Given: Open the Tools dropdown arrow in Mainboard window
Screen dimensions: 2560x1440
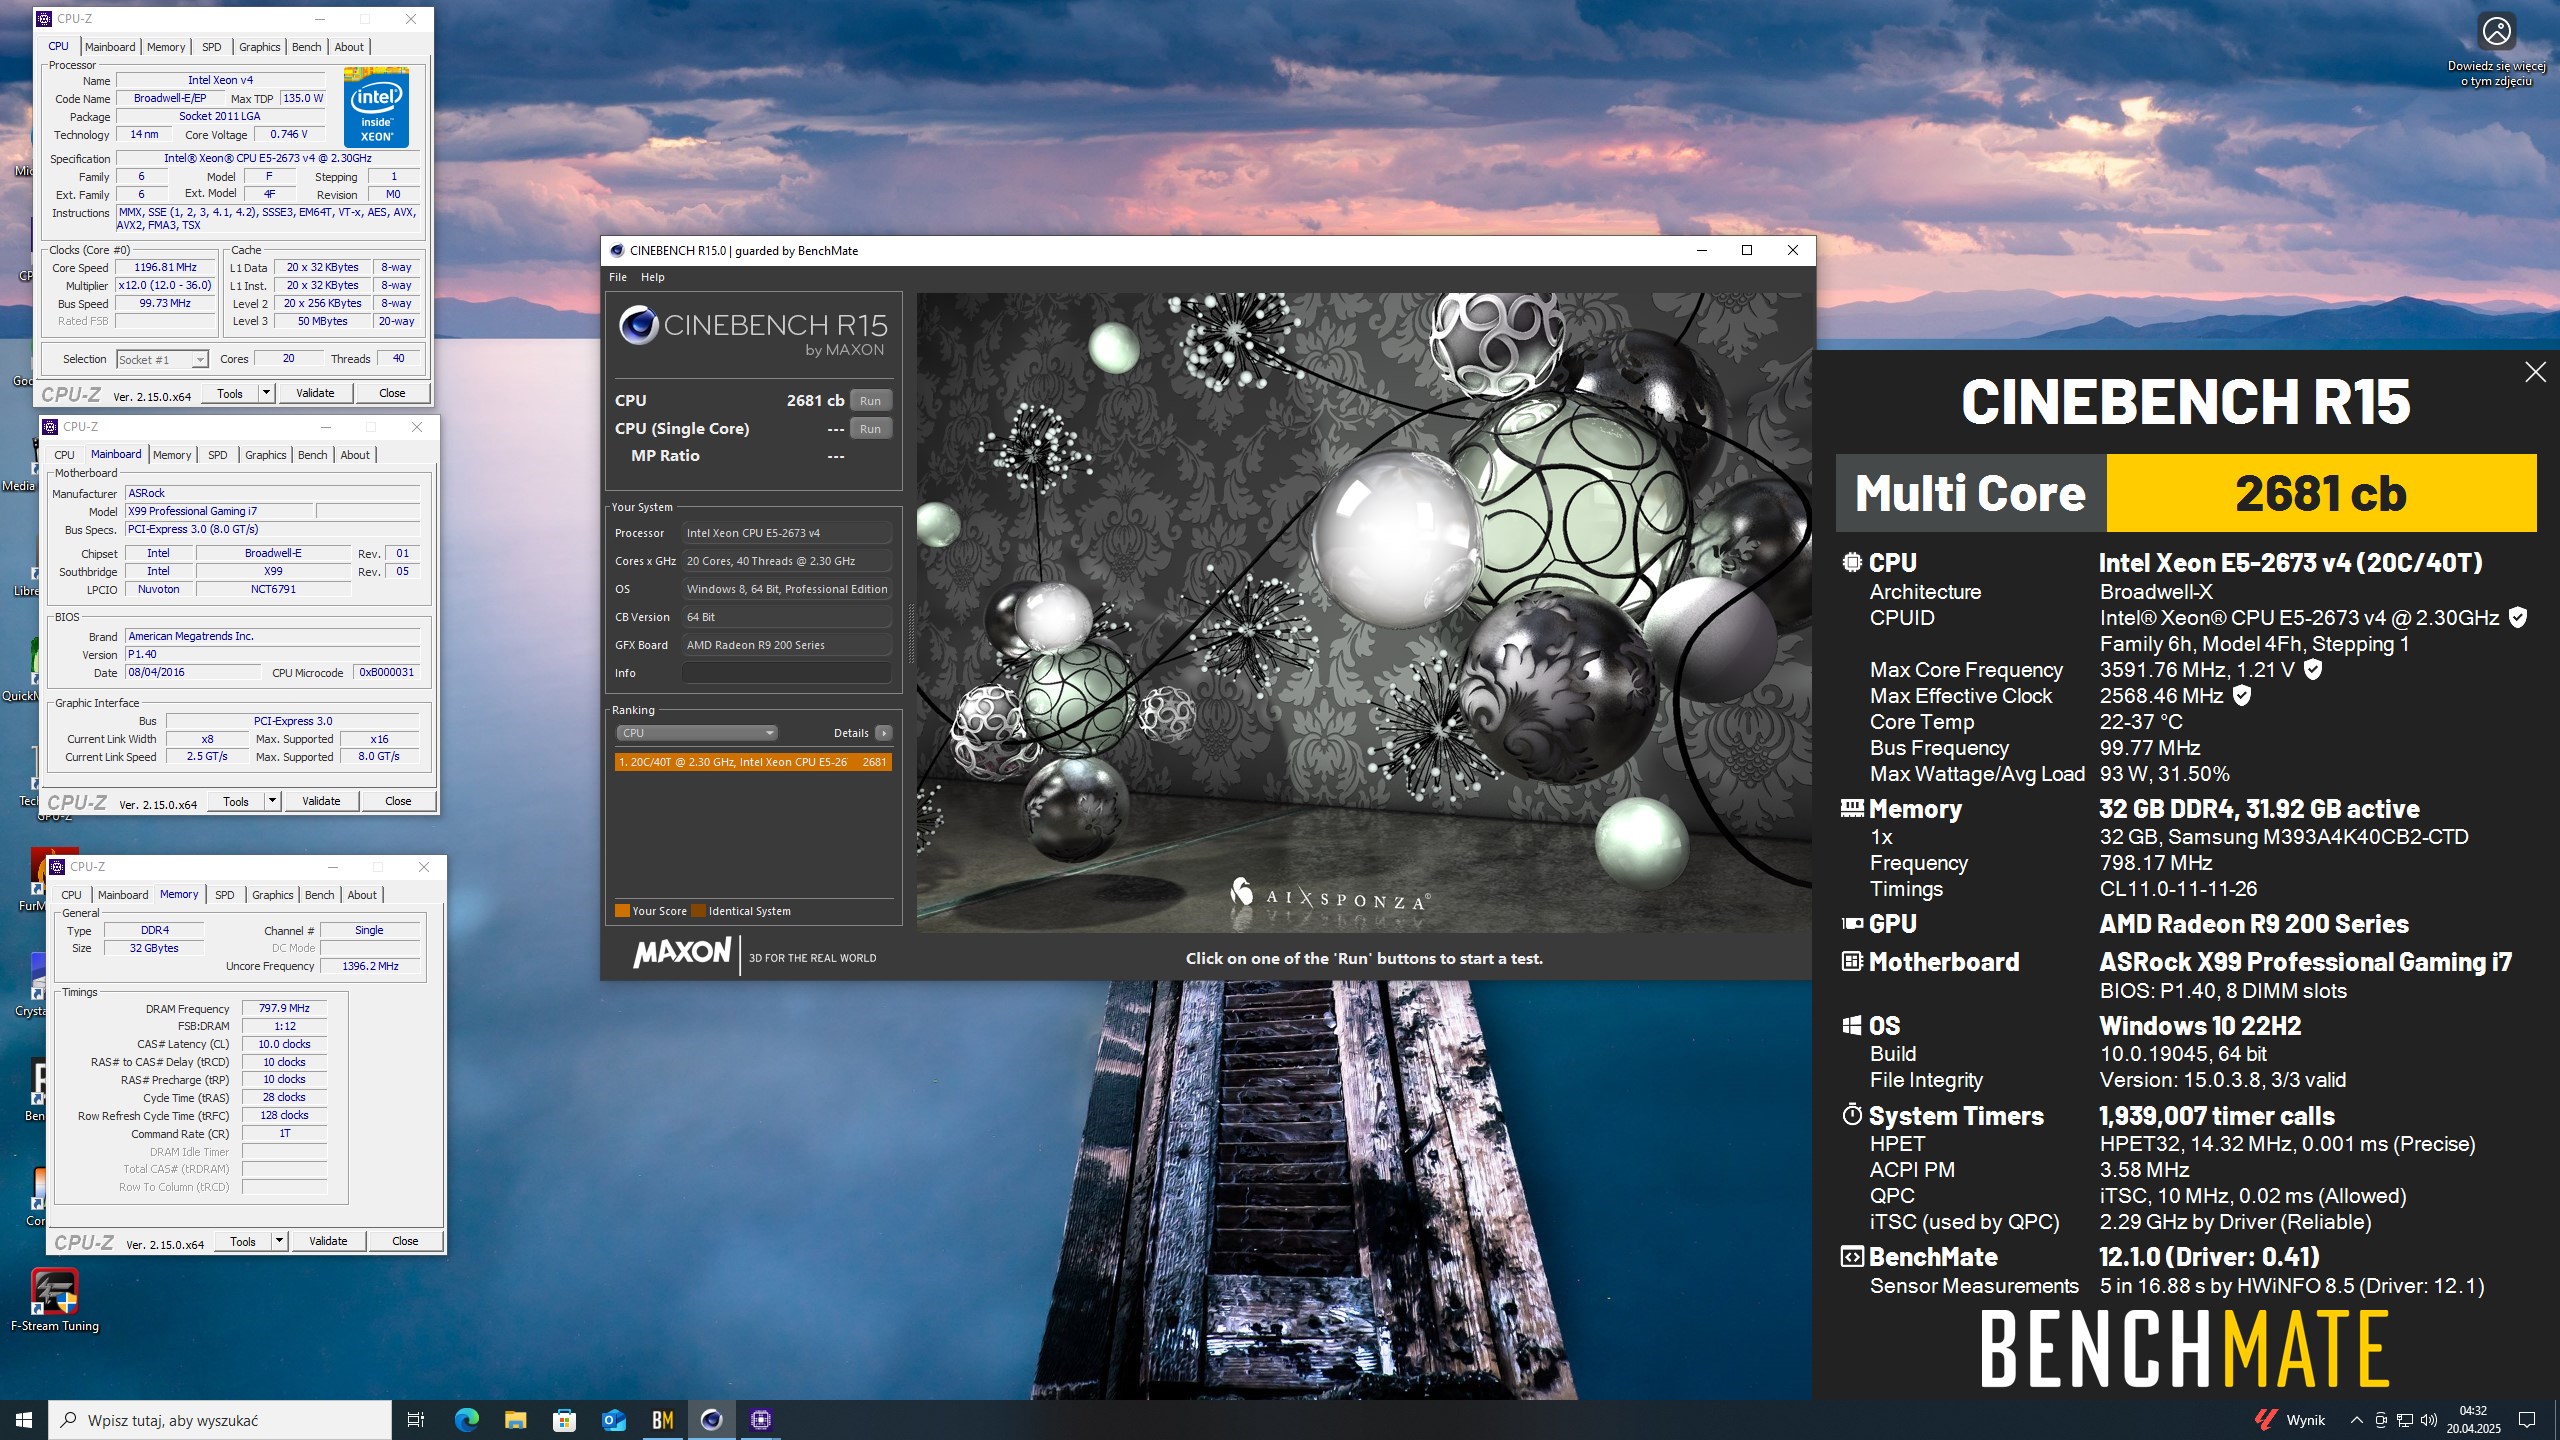Looking at the screenshot, I should 273,801.
